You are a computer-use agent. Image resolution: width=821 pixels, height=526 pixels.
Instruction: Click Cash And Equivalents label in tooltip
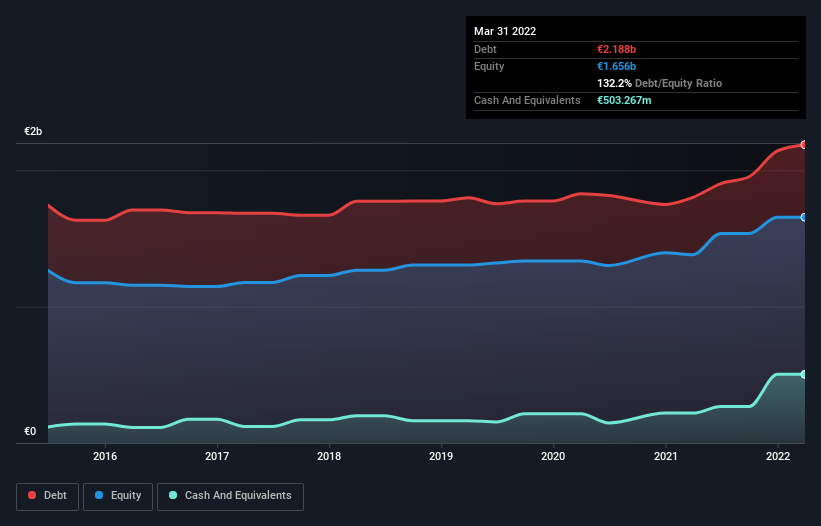coord(527,100)
